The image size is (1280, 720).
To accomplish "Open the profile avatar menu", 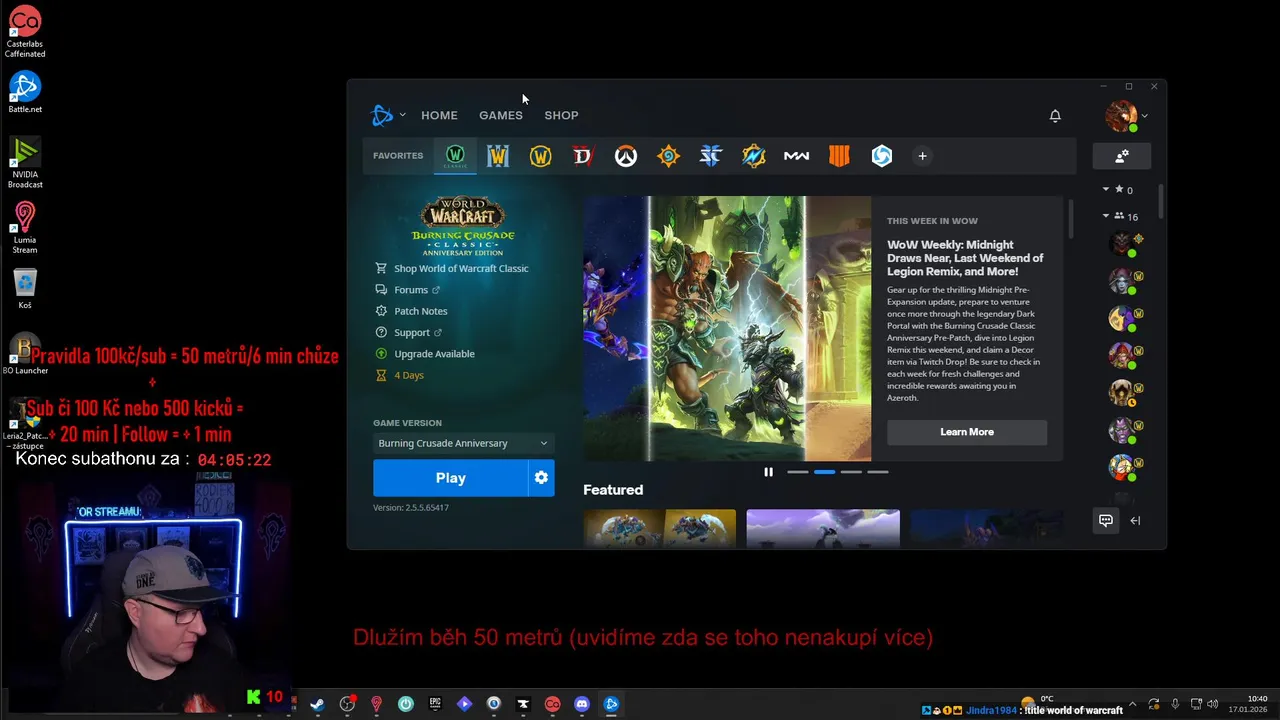I will point(1123,115).
